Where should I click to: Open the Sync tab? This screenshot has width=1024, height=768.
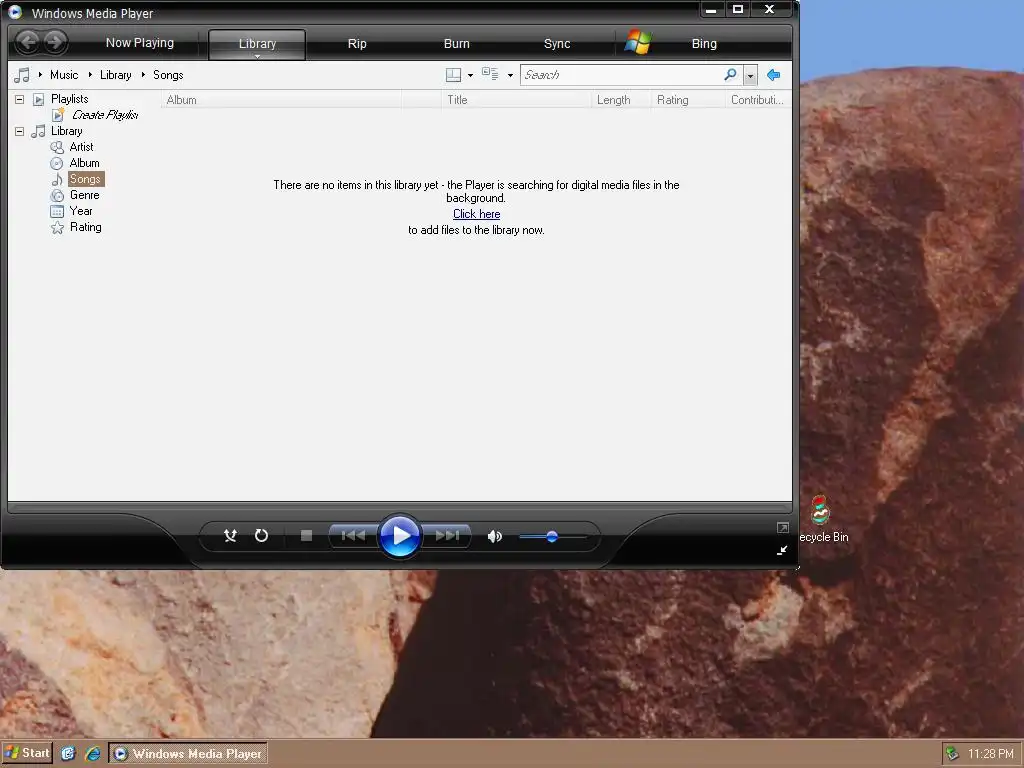click(557, 44)
